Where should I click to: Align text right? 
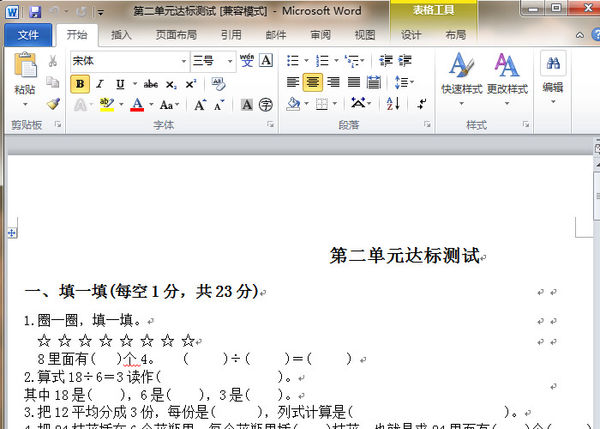[333, 82]
